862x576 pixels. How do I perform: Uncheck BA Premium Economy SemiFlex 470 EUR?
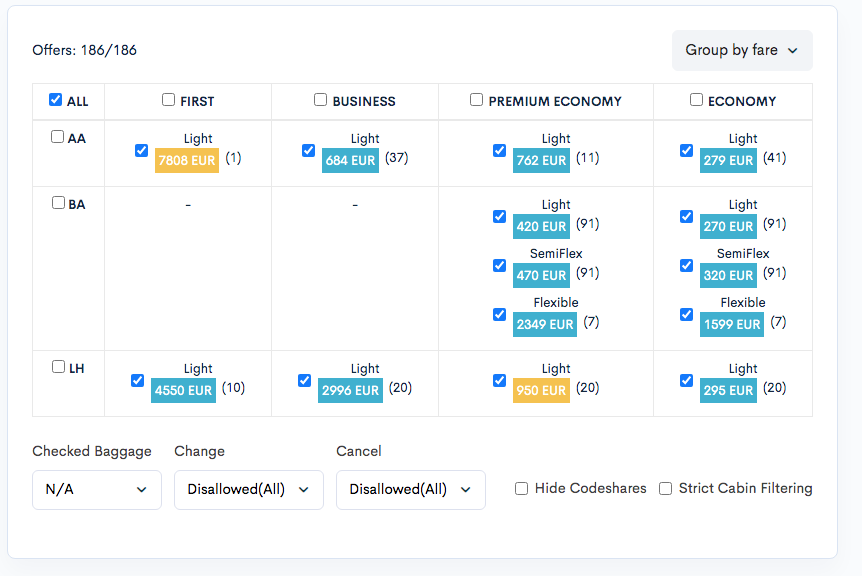pyautogui.click(x=499, y=265)
